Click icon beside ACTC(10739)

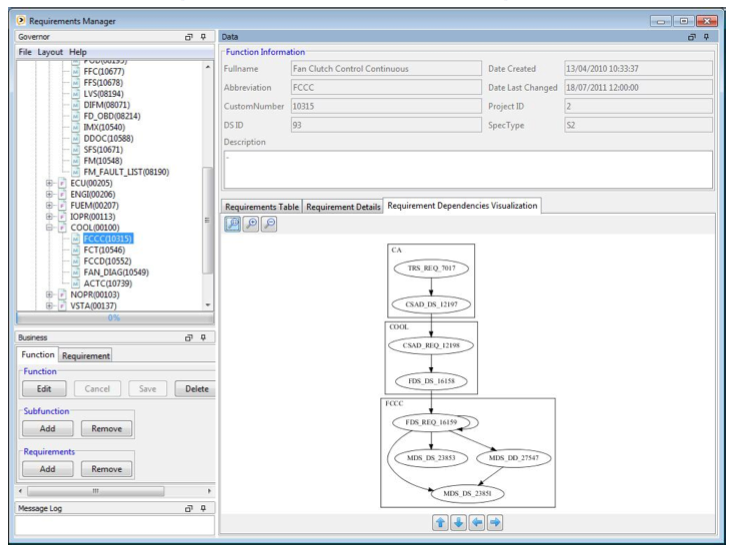point(76,283)
